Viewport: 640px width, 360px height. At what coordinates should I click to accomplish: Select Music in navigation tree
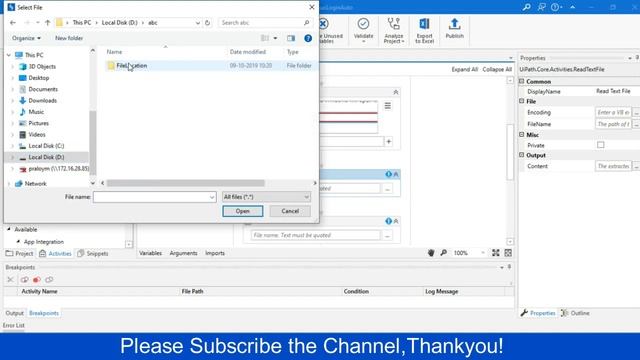click(x=36, y=112)
